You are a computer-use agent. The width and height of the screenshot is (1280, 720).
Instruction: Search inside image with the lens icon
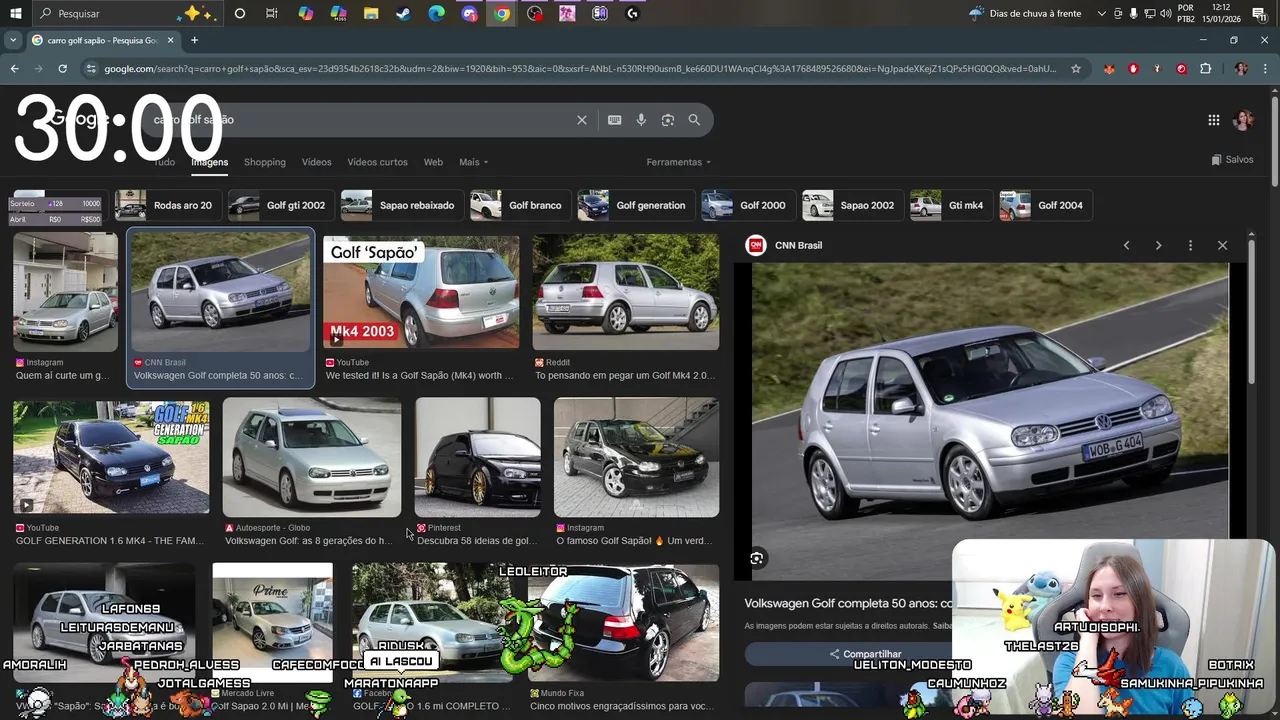point(757,559)
